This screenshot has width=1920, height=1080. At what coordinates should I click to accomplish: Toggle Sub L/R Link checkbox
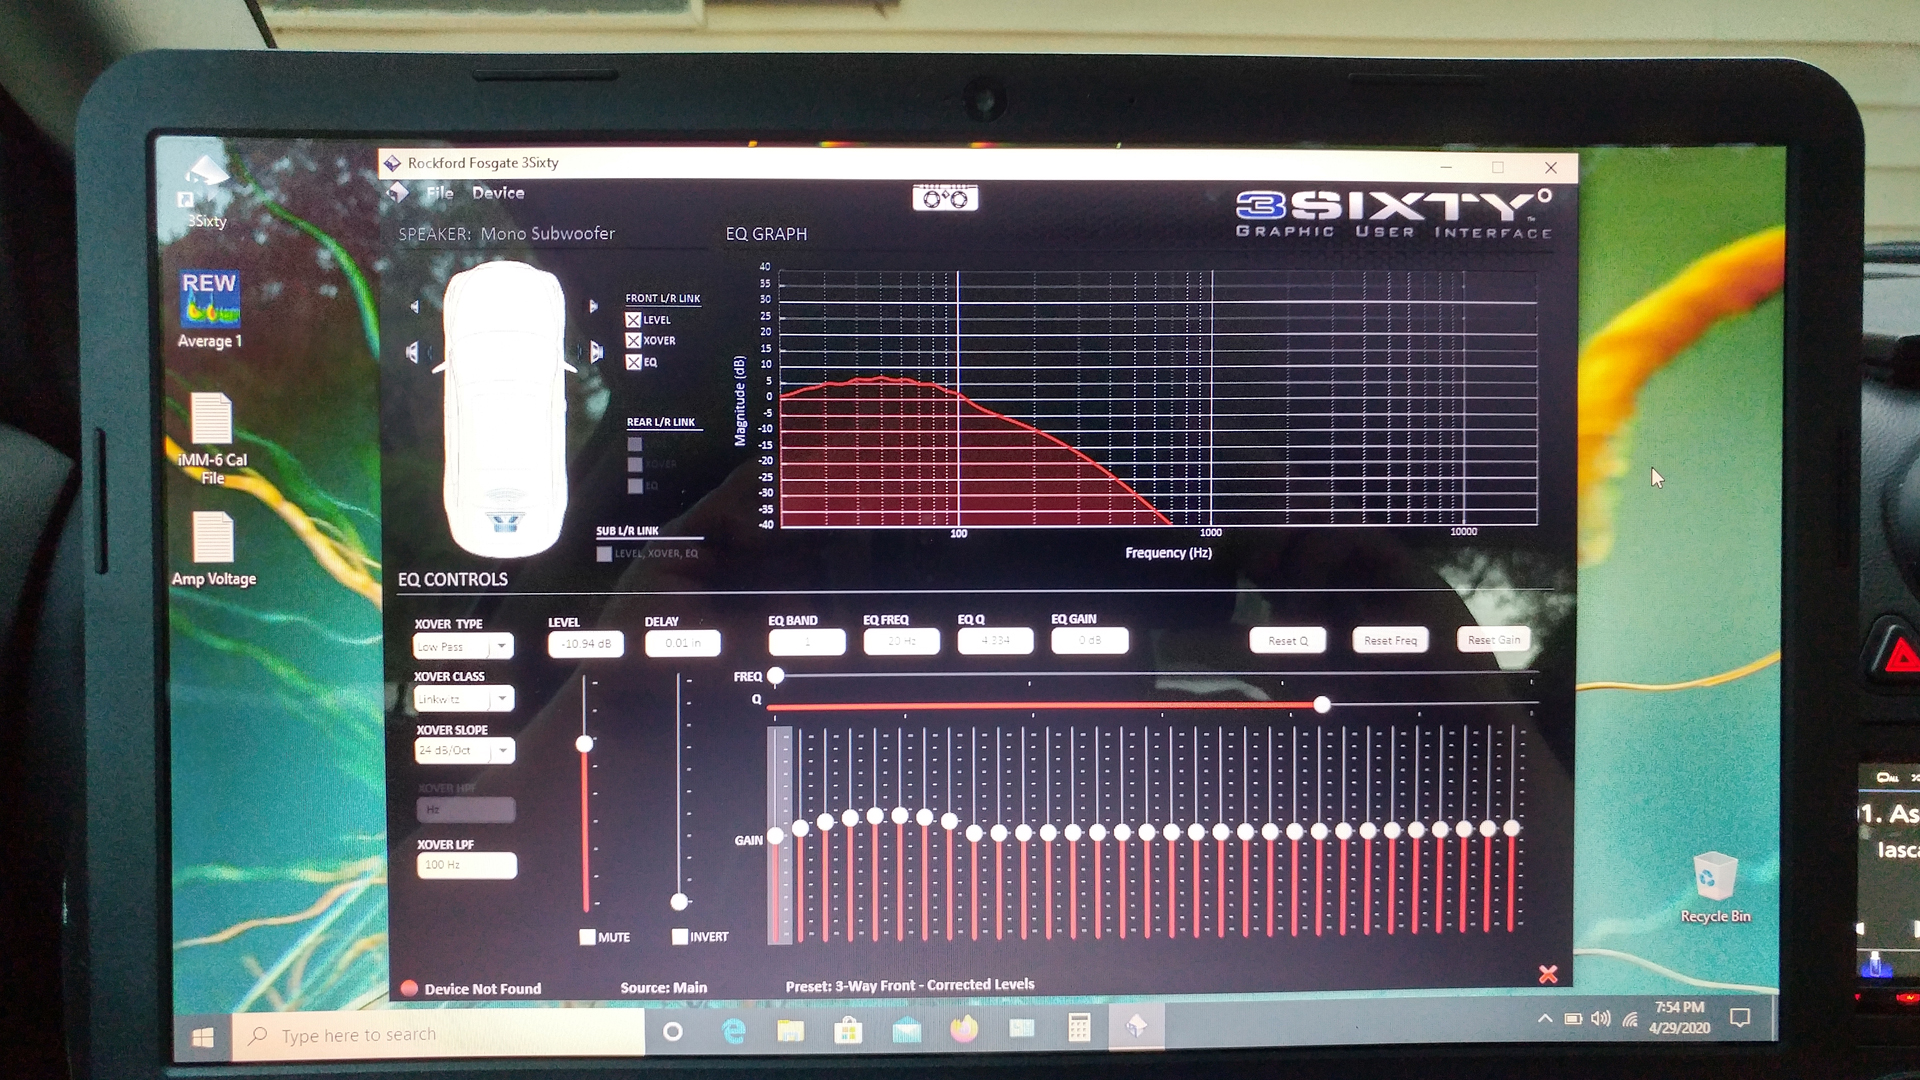[x=604, y=554]
